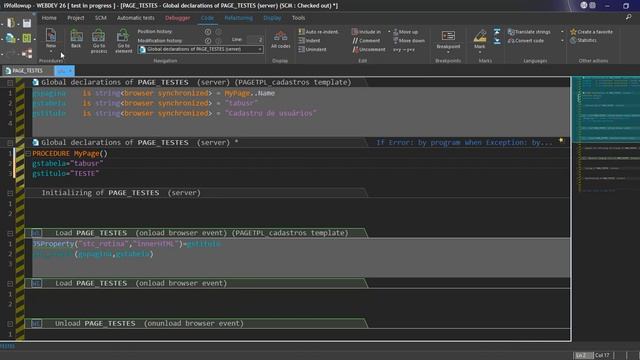
Task: Open code Statistics
Action: pos(583,40)
